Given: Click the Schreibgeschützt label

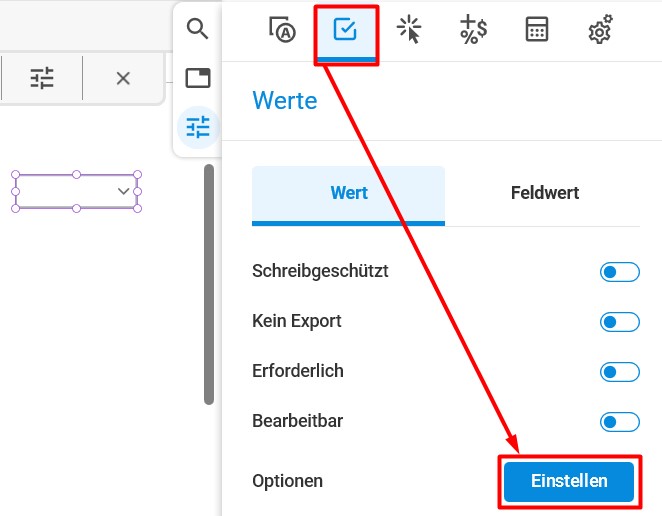Looking at the screenshot, I should [320, 271].
